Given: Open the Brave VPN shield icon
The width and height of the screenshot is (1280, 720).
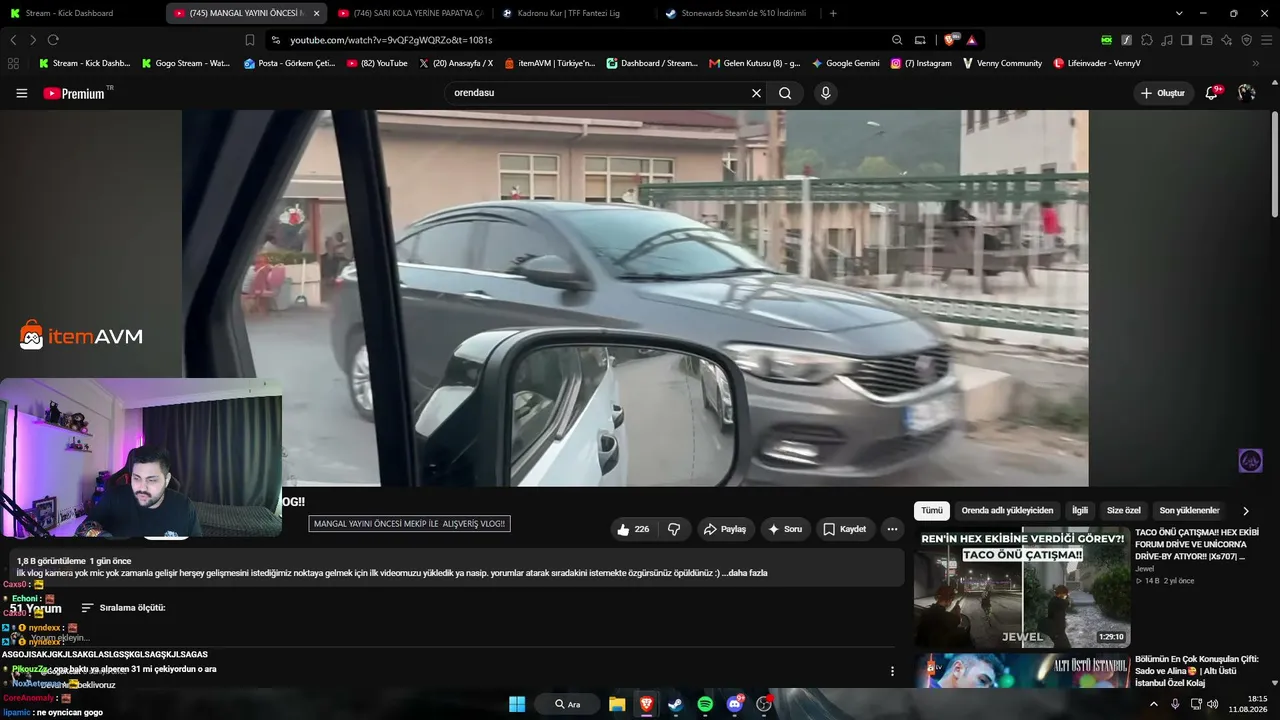Looking at the screenshot, I should click(1246, 40).
